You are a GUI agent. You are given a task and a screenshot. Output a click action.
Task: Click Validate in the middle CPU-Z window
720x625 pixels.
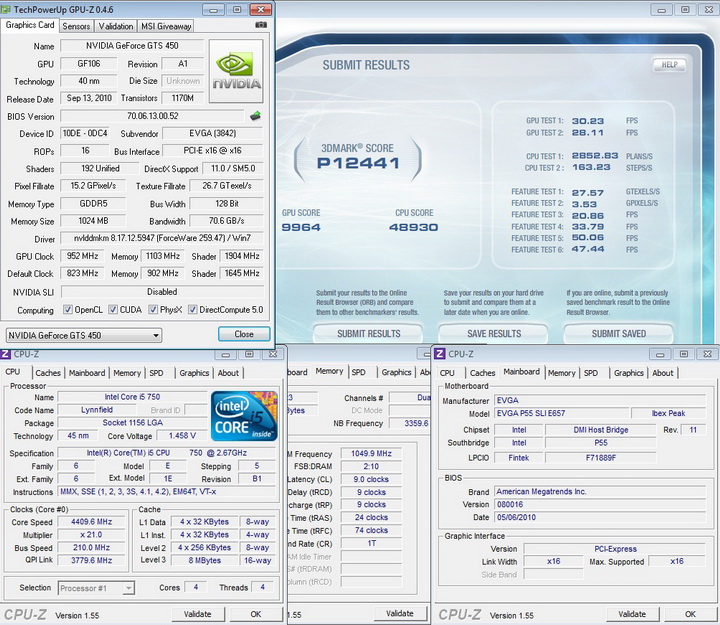pyautogui.click(x=400, y=614)
